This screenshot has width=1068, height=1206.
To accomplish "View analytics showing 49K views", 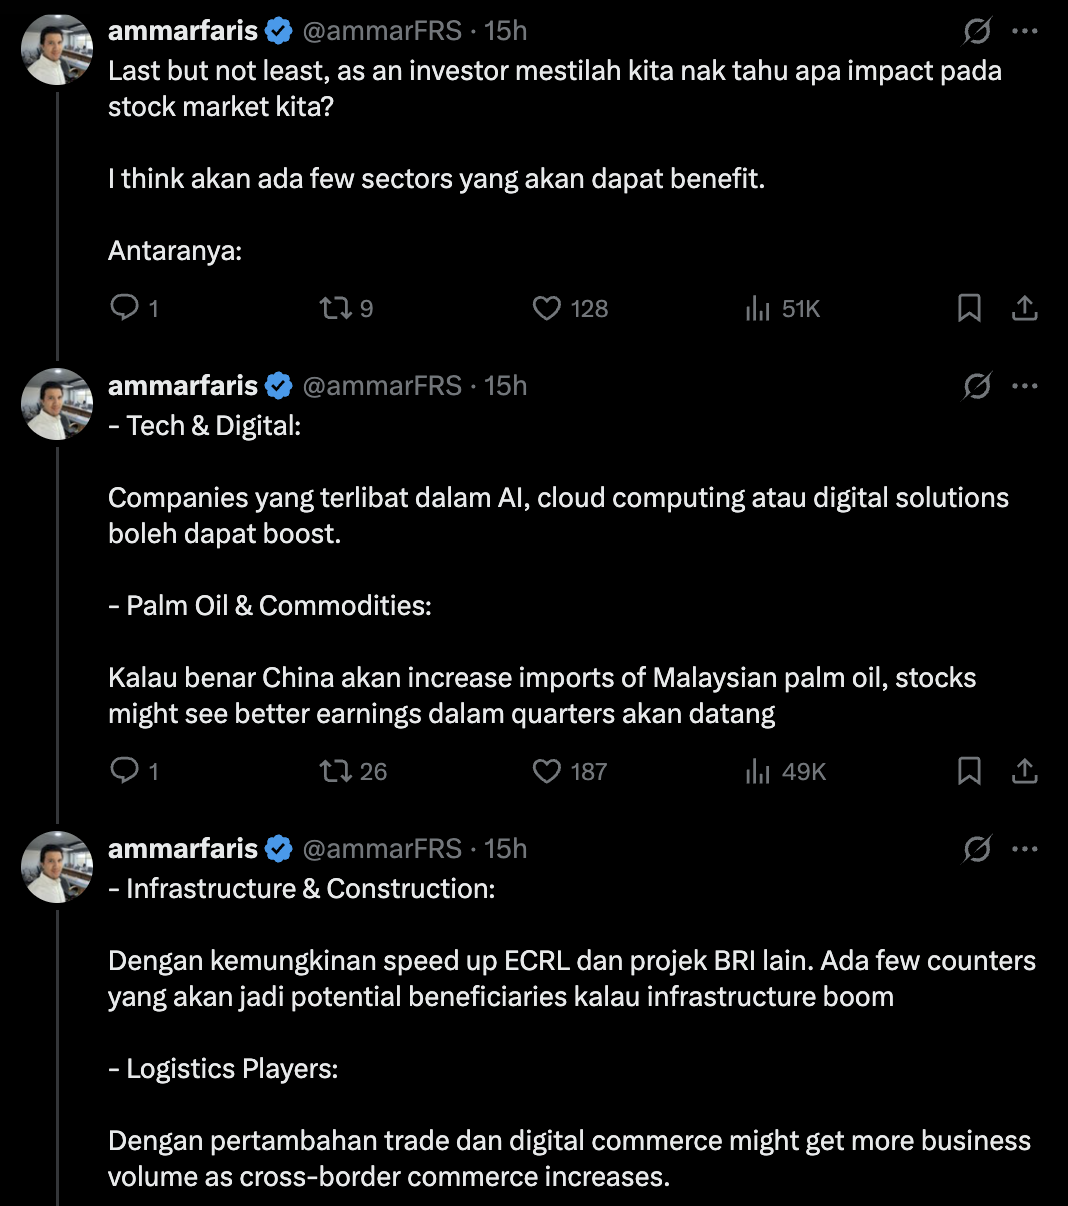I will pyautogui.click(x=758, y=771).
